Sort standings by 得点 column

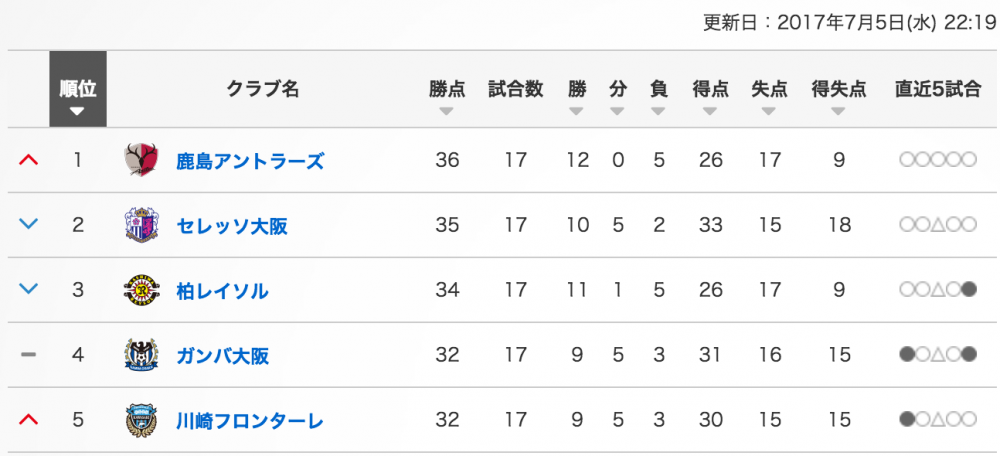pyautogui.click(x=710, y=96)
